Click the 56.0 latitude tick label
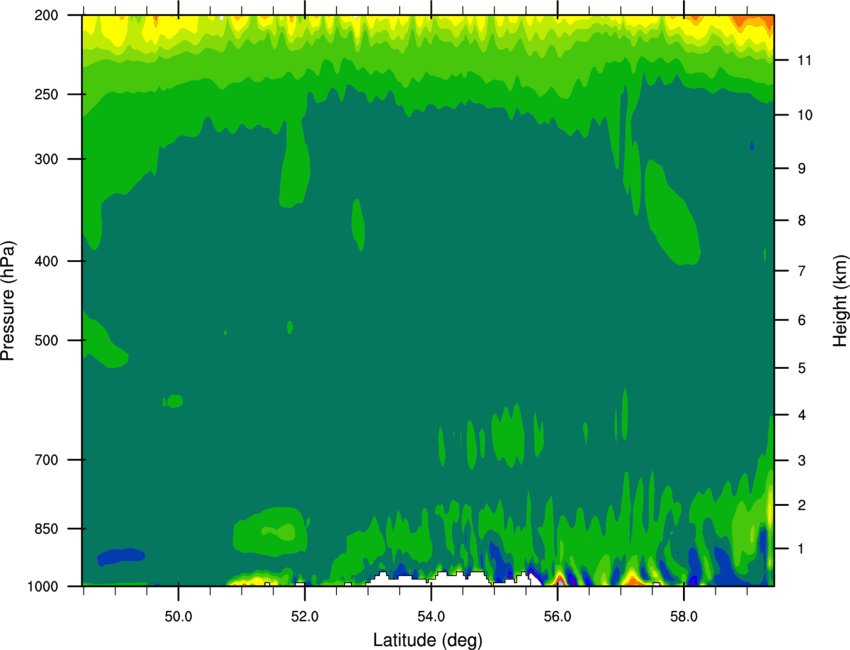The height and width of the screenshot is (650, 850). pos(558,617)
